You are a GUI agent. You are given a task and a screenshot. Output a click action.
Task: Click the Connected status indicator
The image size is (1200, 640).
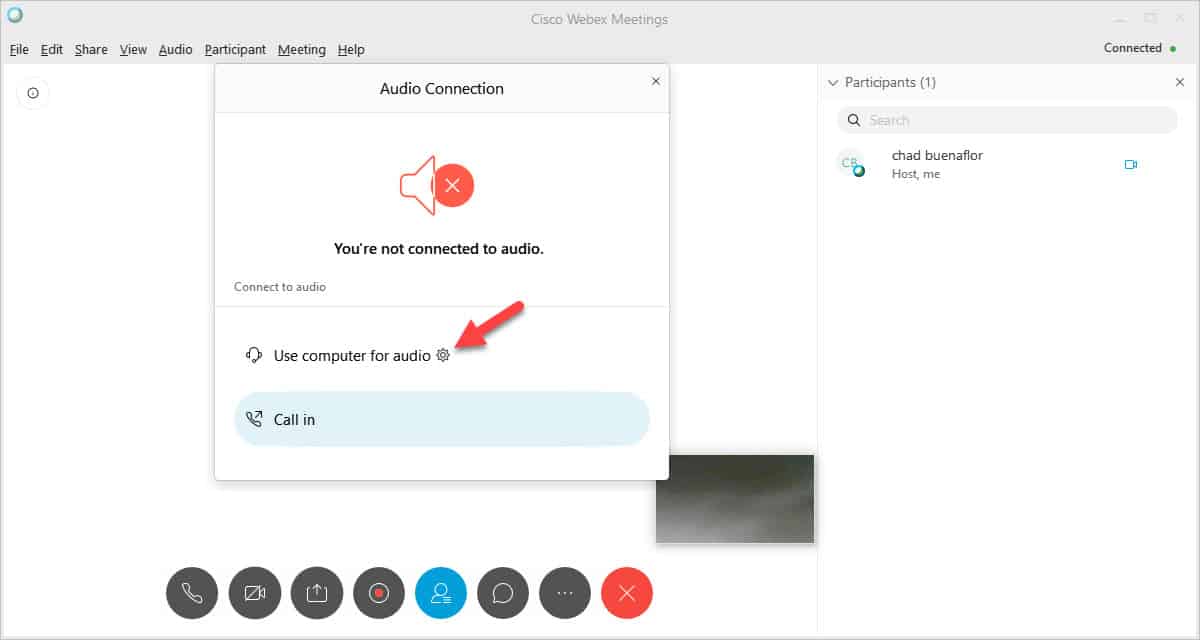pyautogui.click(x=1139, y=48)
